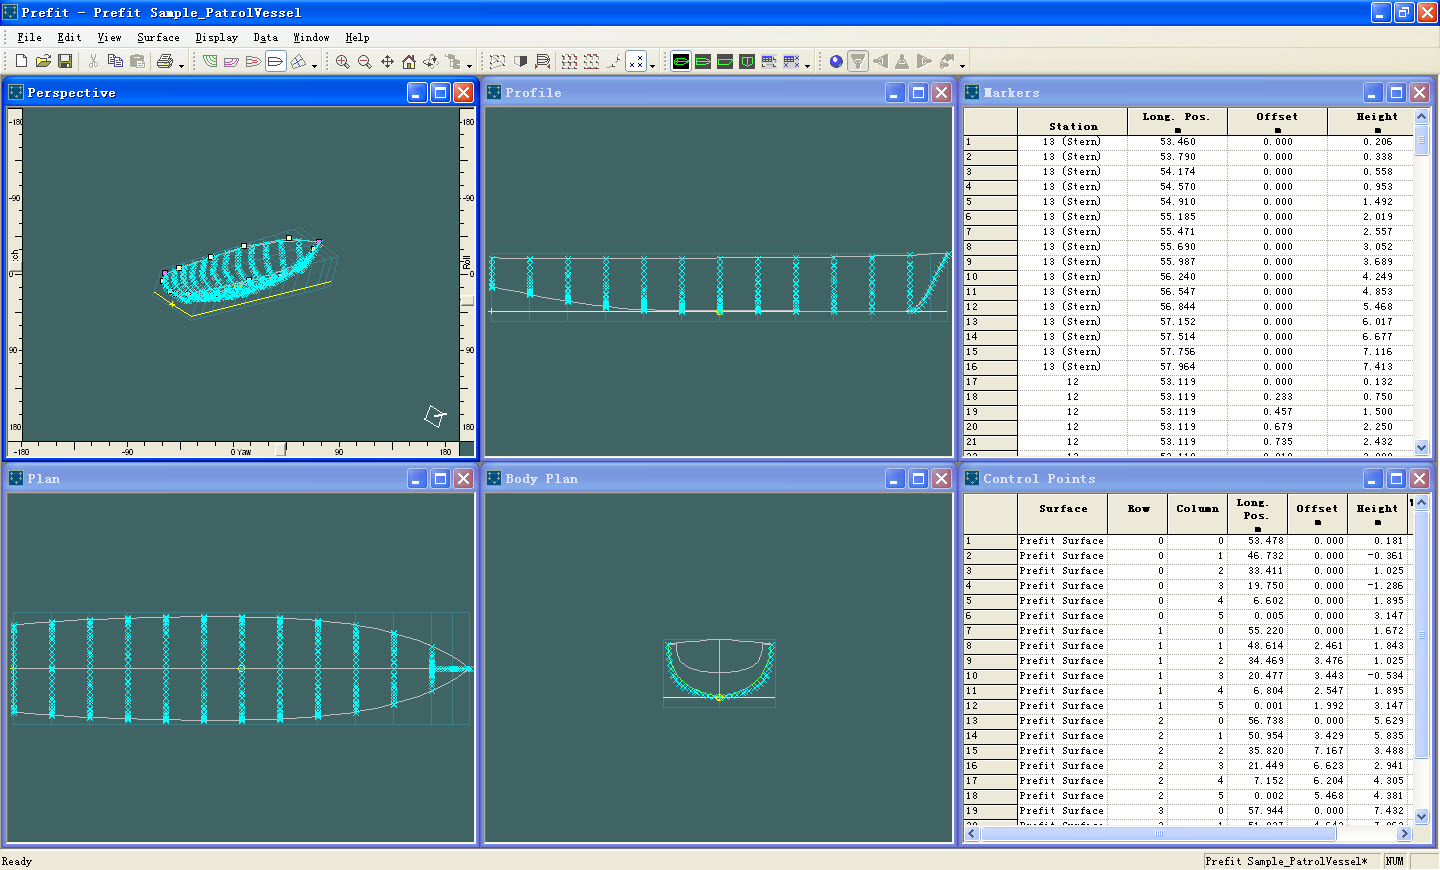The width and height of the screenshot is (1440, 870).
Task: Activate the Pan tool
Action: pos(387,61)
